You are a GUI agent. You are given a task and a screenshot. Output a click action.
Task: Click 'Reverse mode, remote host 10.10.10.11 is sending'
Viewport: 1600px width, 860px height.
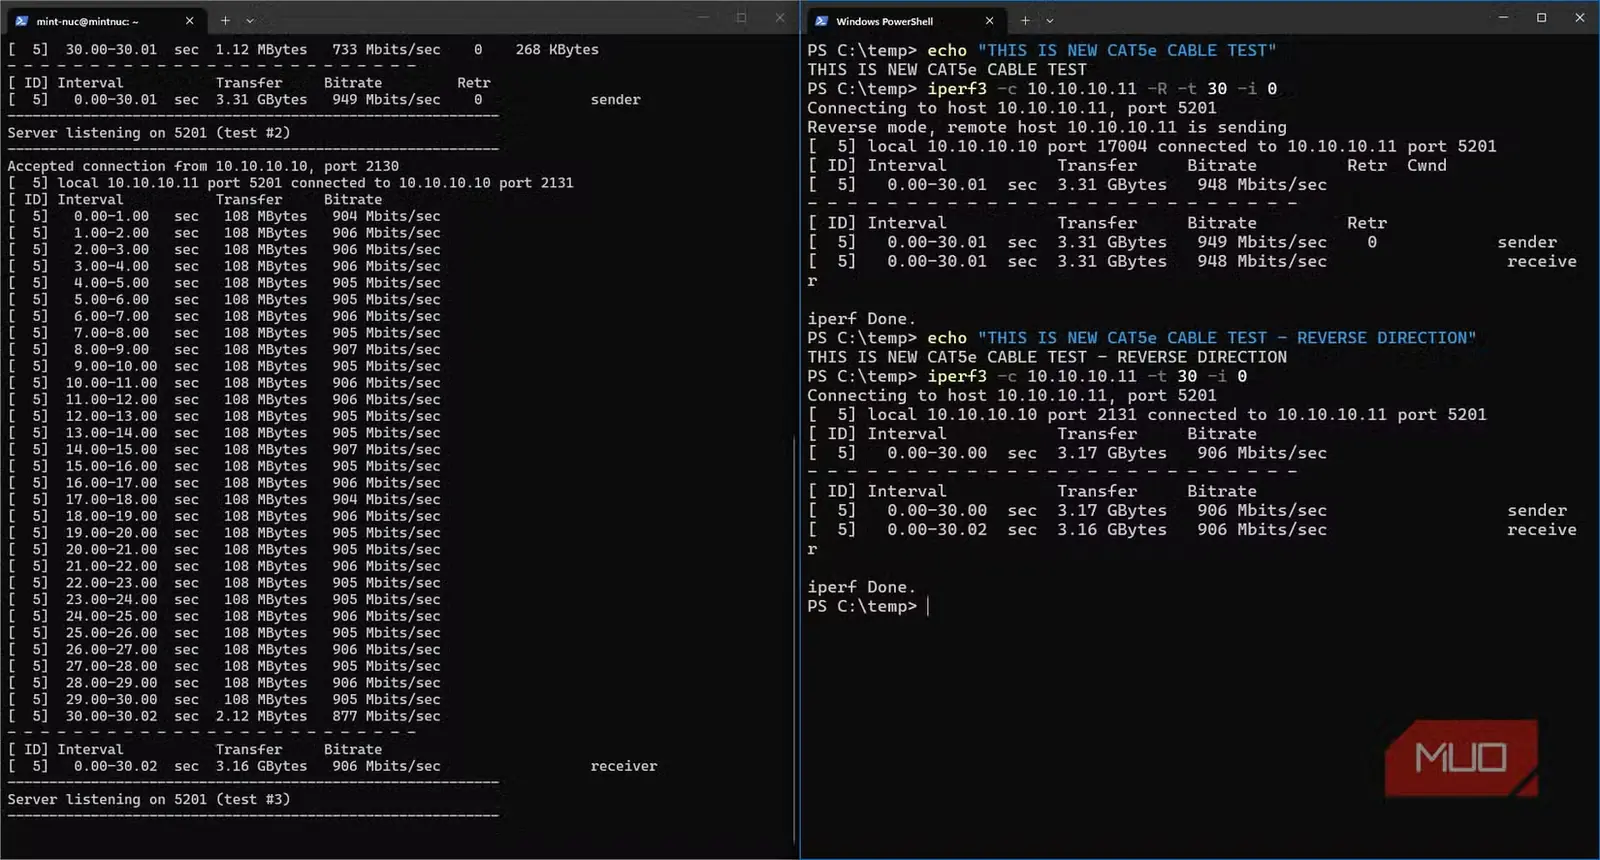coord(1047,127)
